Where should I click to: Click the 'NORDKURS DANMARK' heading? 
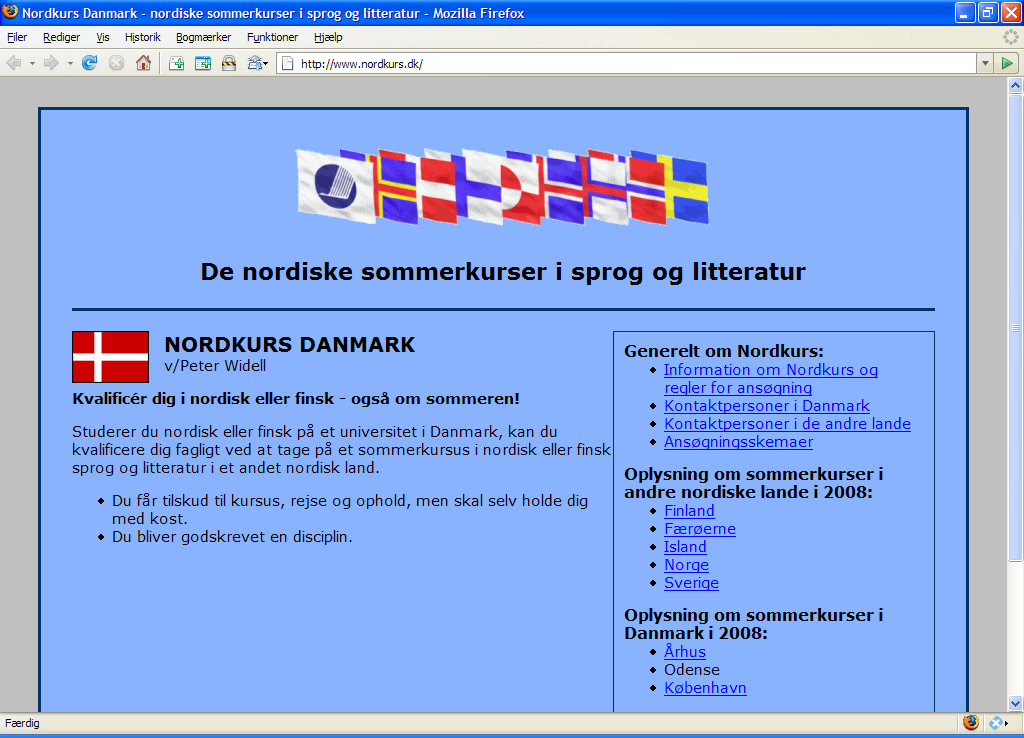click(289, 344)
